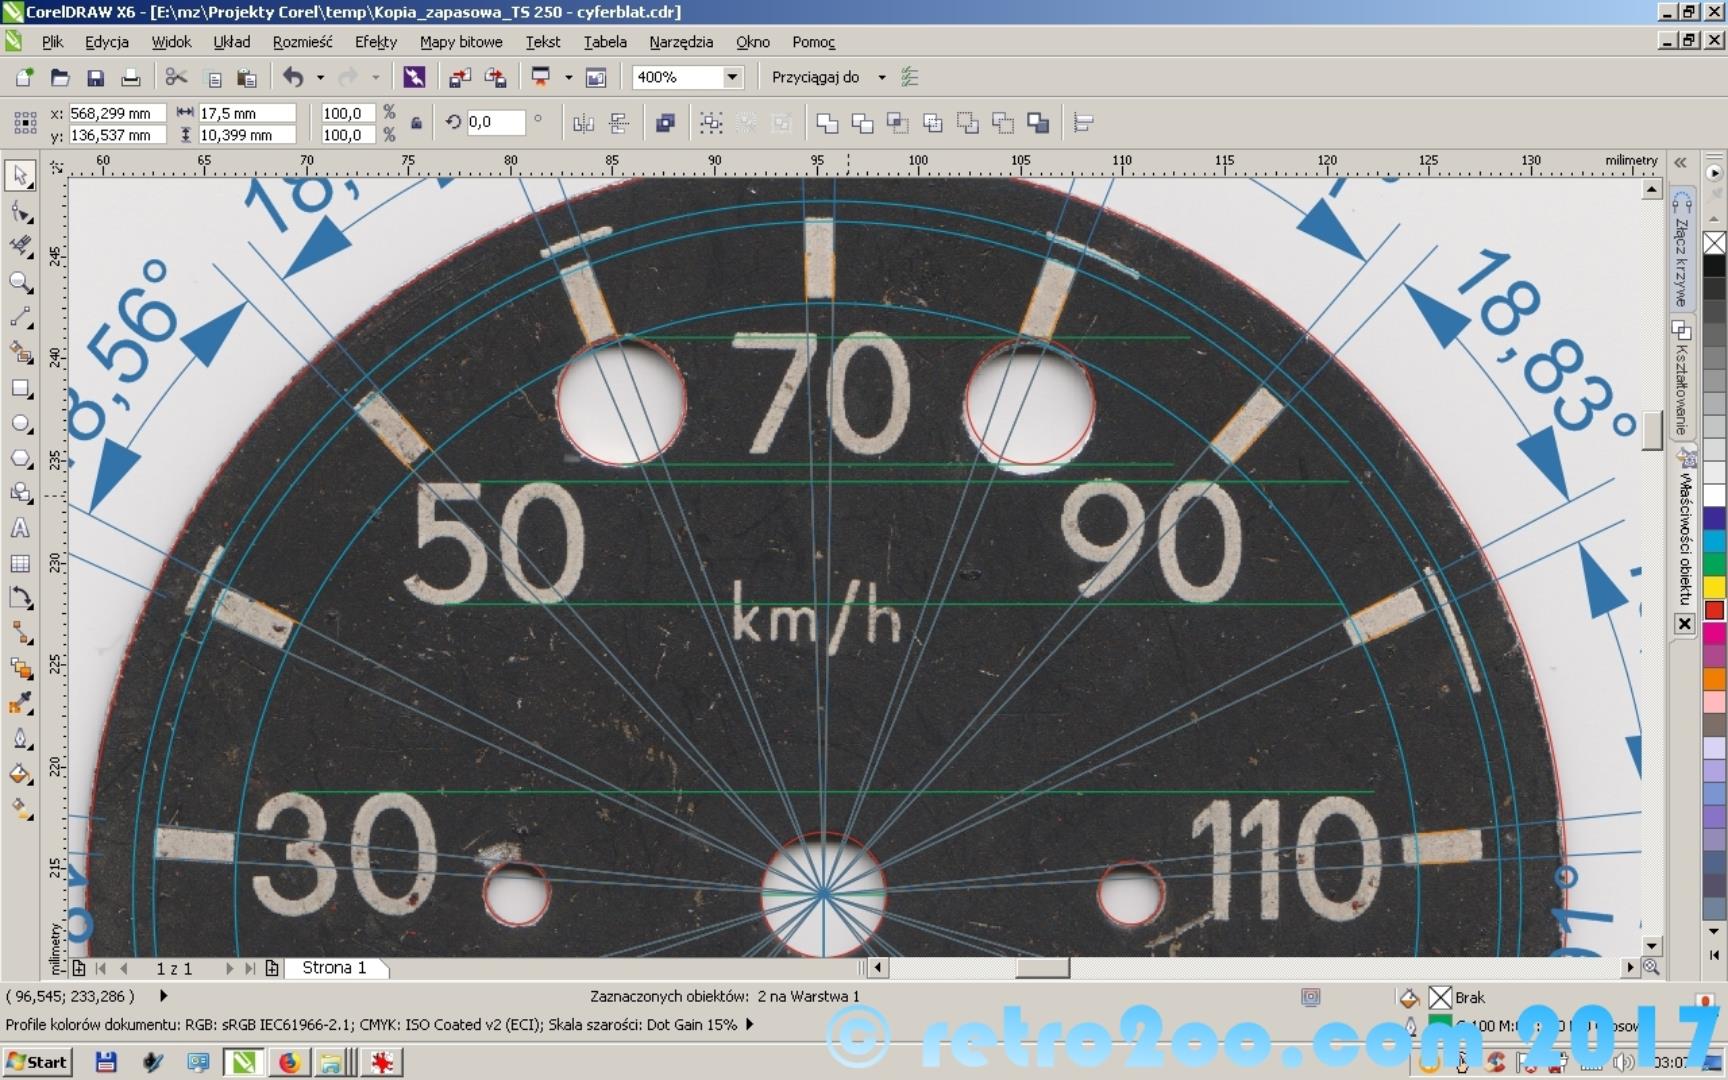Image resolution: width=1728 pixels, height=1080 pixels.
Task: Choose the Rectangle tool
Action: pyautogui.click(x=20, y=389)
